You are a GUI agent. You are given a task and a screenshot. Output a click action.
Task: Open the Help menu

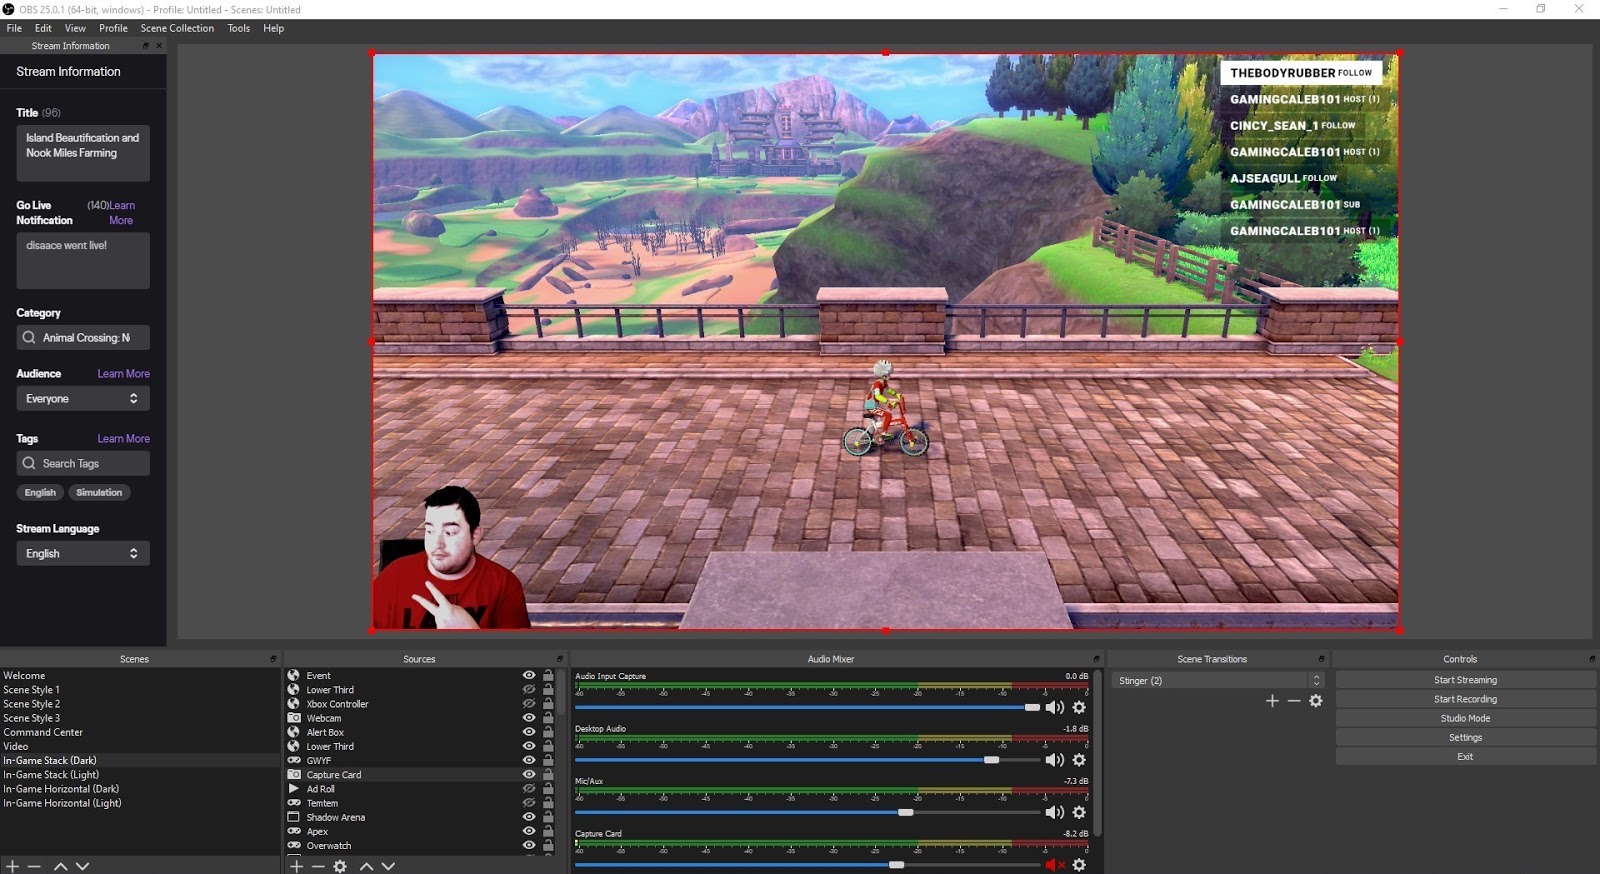pos(273,28)
